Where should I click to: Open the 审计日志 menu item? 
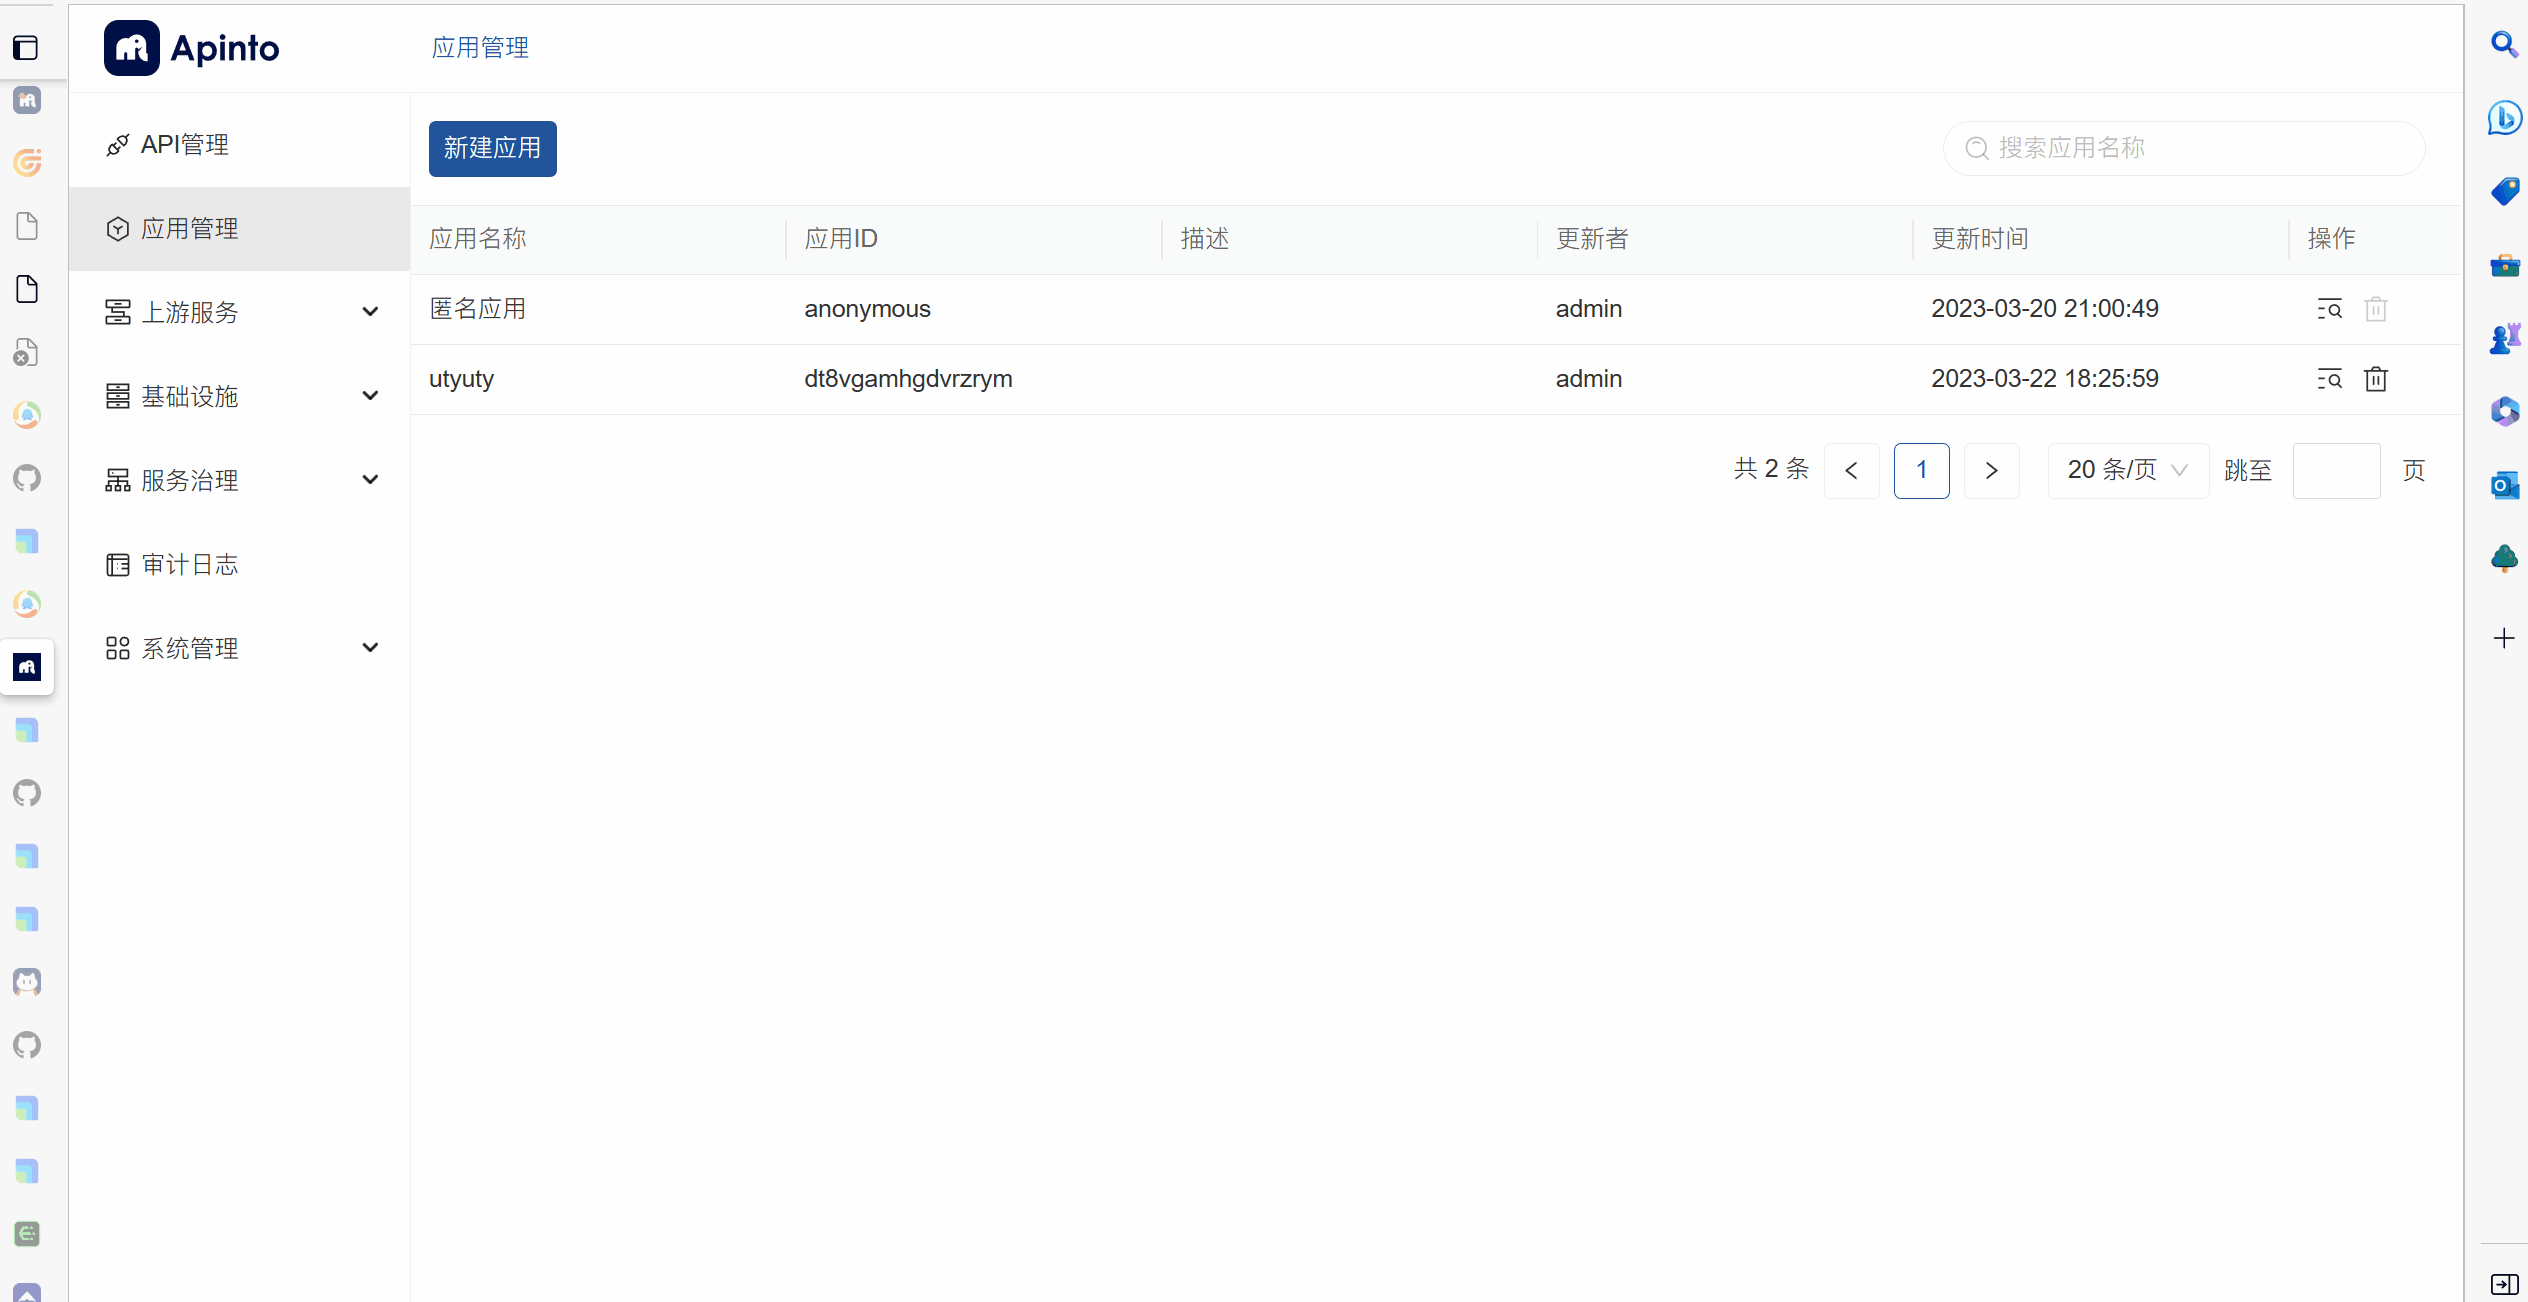point(189,565)
